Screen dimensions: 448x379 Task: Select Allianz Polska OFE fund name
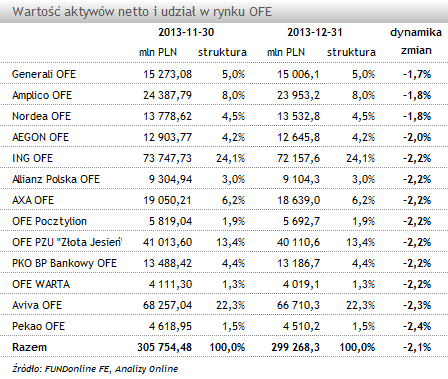(x=56, y=179)
